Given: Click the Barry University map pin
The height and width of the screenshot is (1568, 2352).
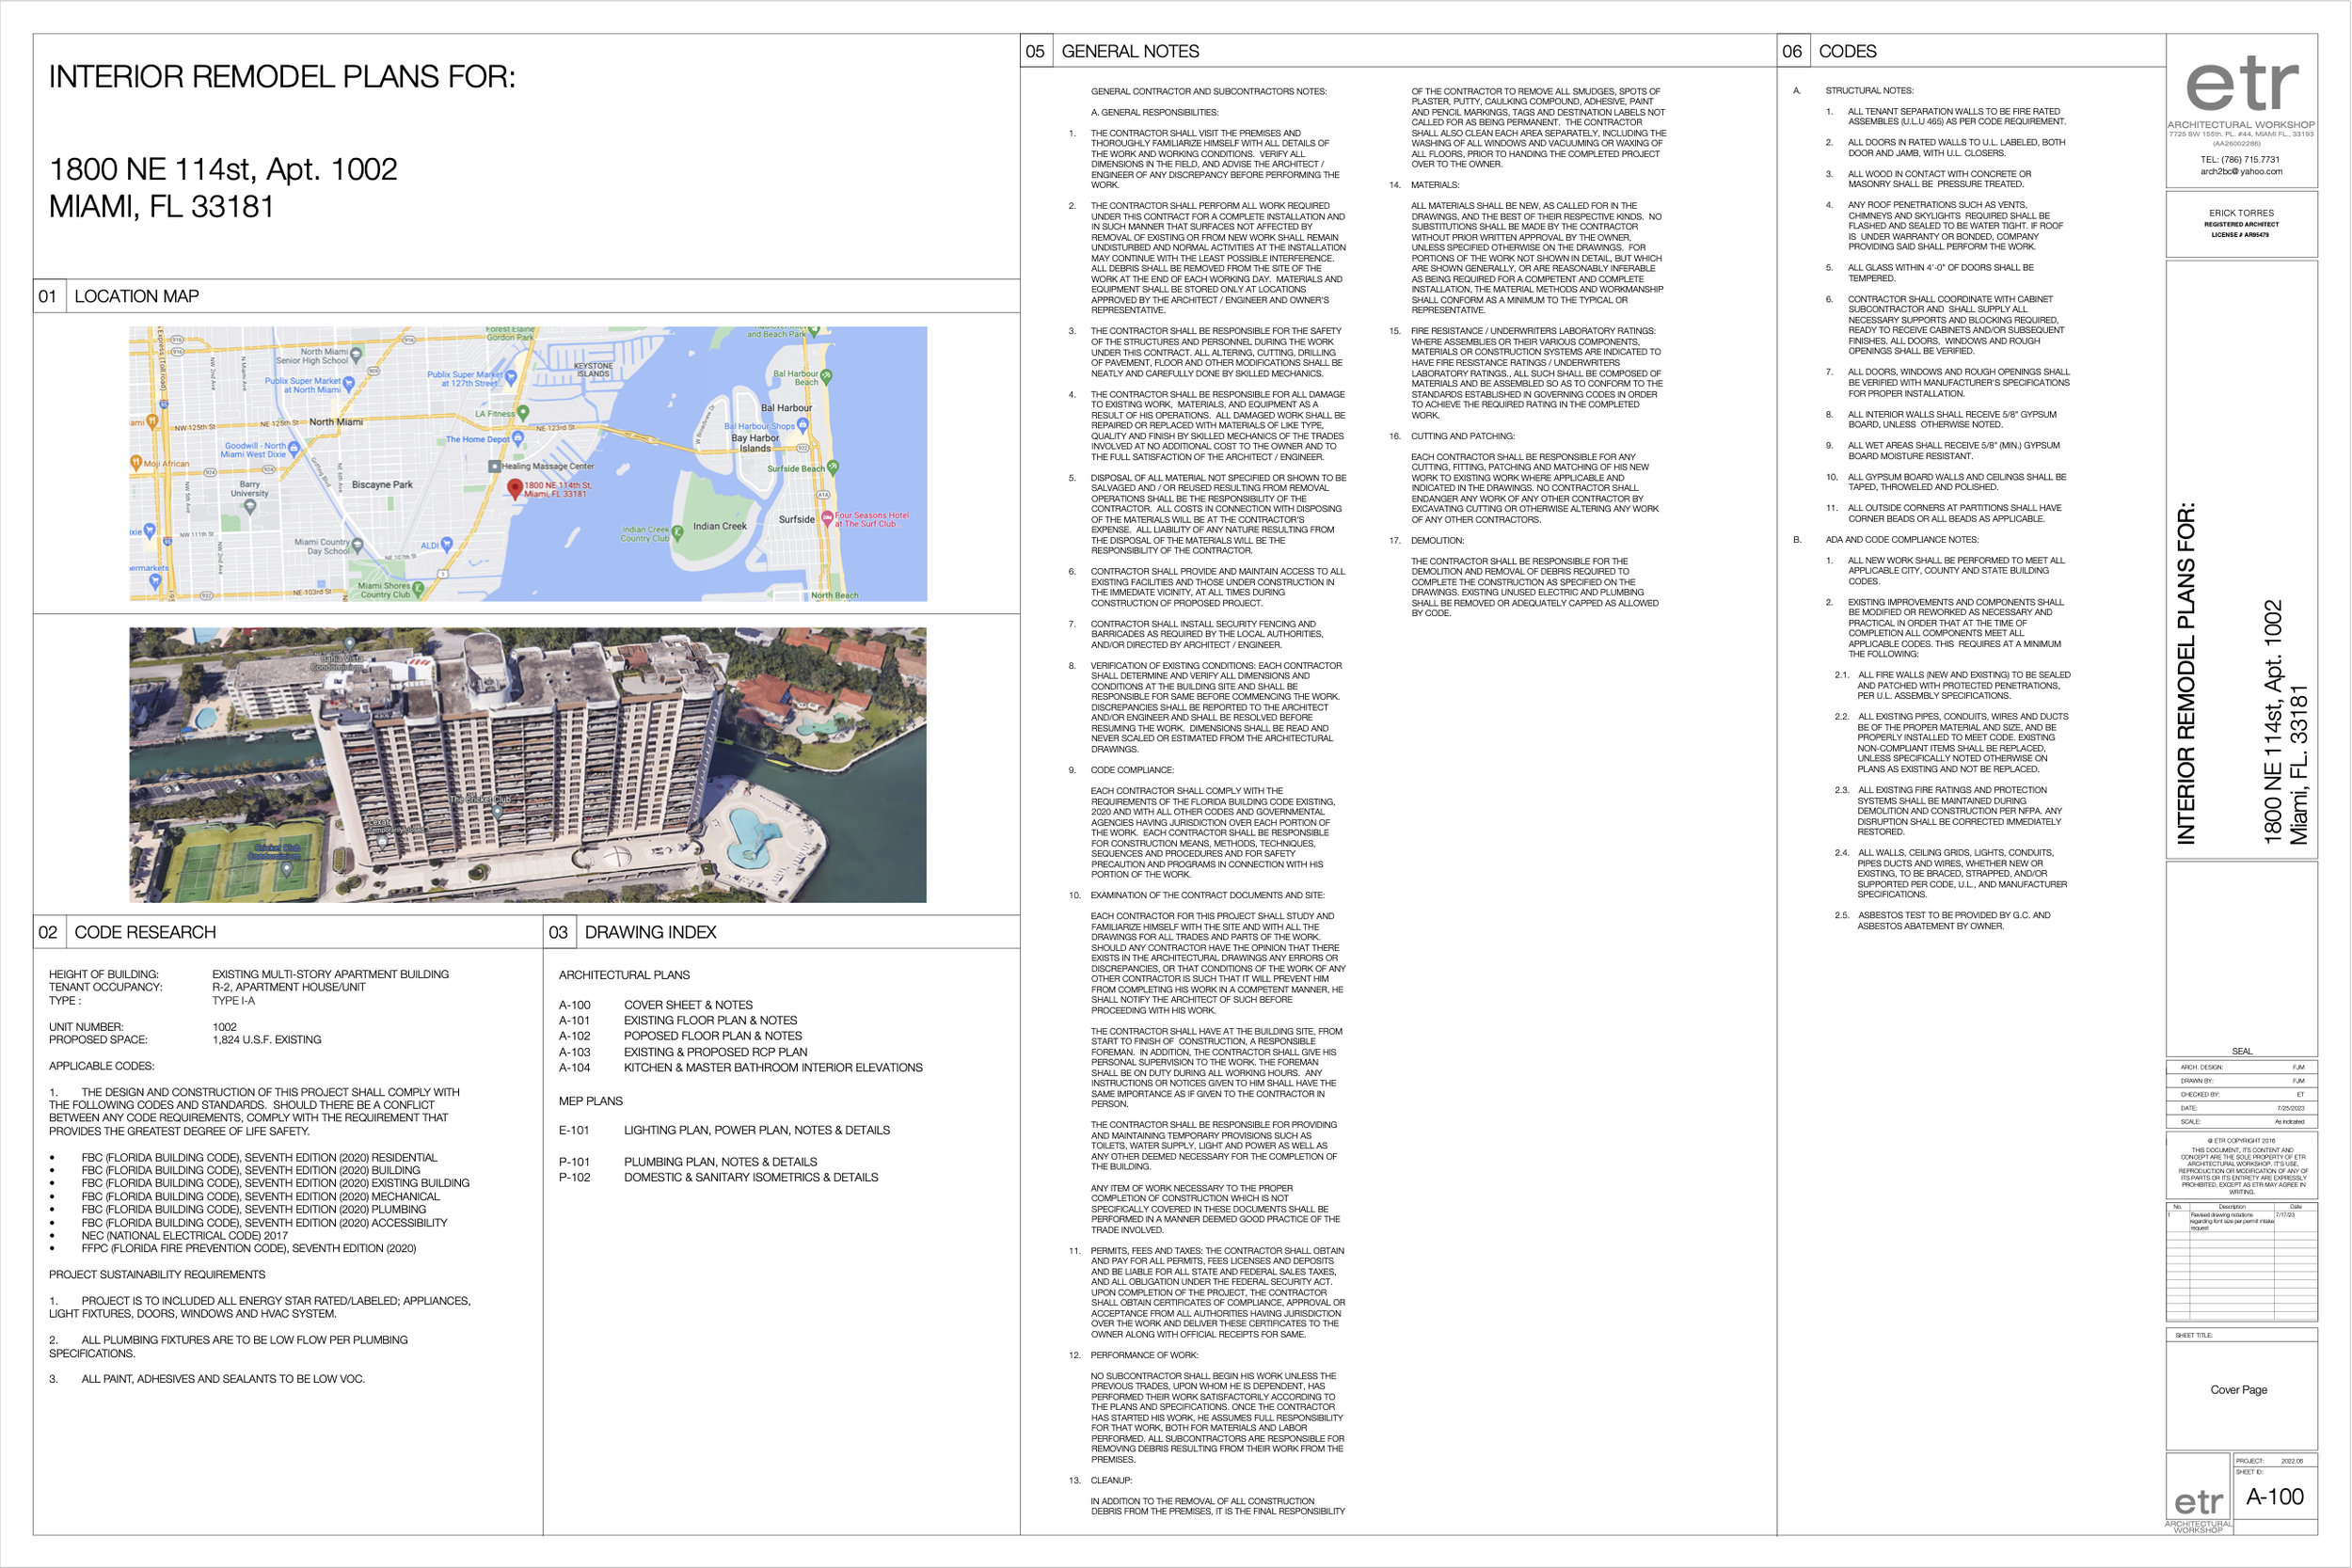Looking at the screenshot, I should click(x=250, y=506).
